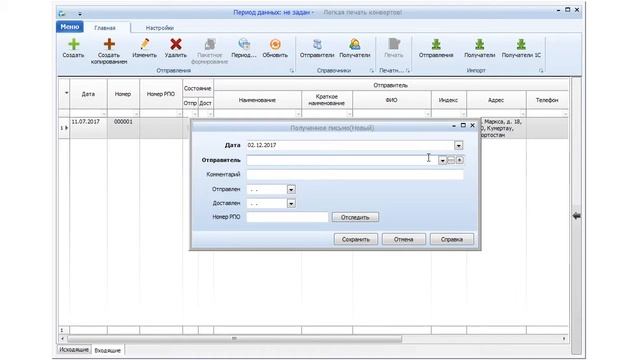This screenshot has width=640, height=360.
Task: Open Период данных dropdown in title bar
Action: pos(273,13)
